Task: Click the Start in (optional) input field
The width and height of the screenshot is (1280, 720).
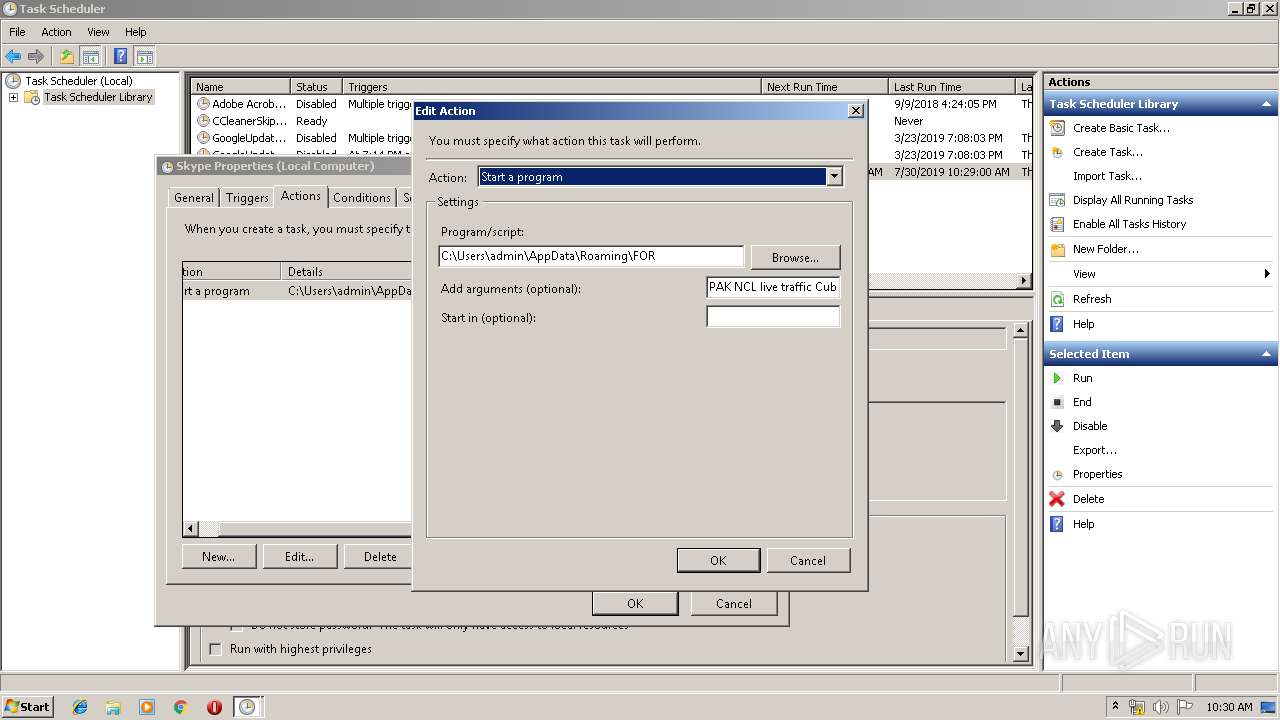Action: 773,317
